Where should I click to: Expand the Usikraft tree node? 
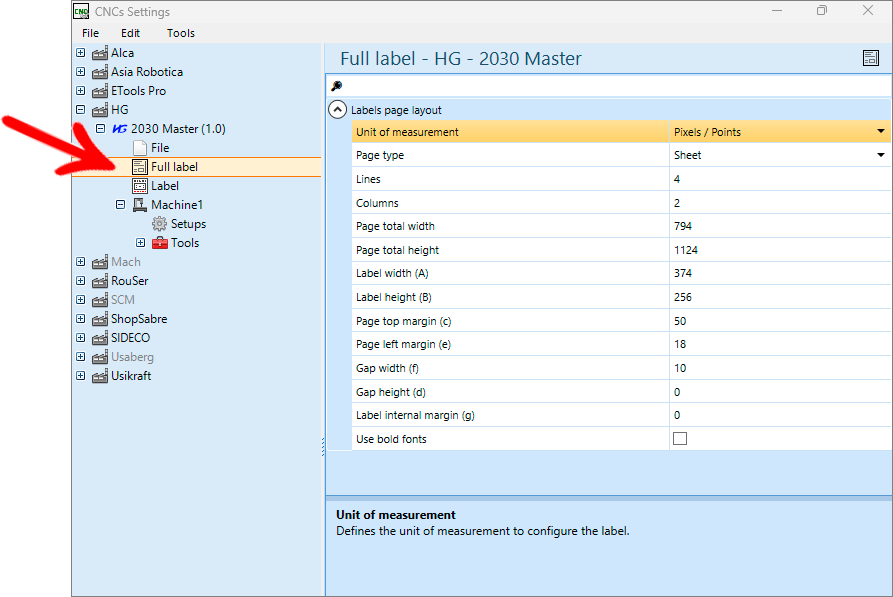[x=80, y=376]
